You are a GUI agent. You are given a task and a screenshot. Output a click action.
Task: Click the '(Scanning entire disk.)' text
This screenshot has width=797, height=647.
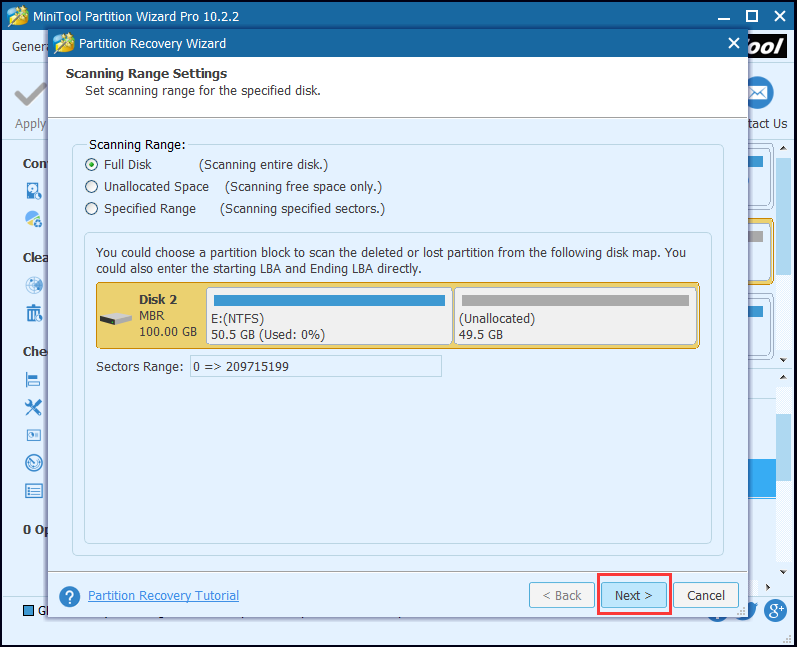(x=263, y=165)
